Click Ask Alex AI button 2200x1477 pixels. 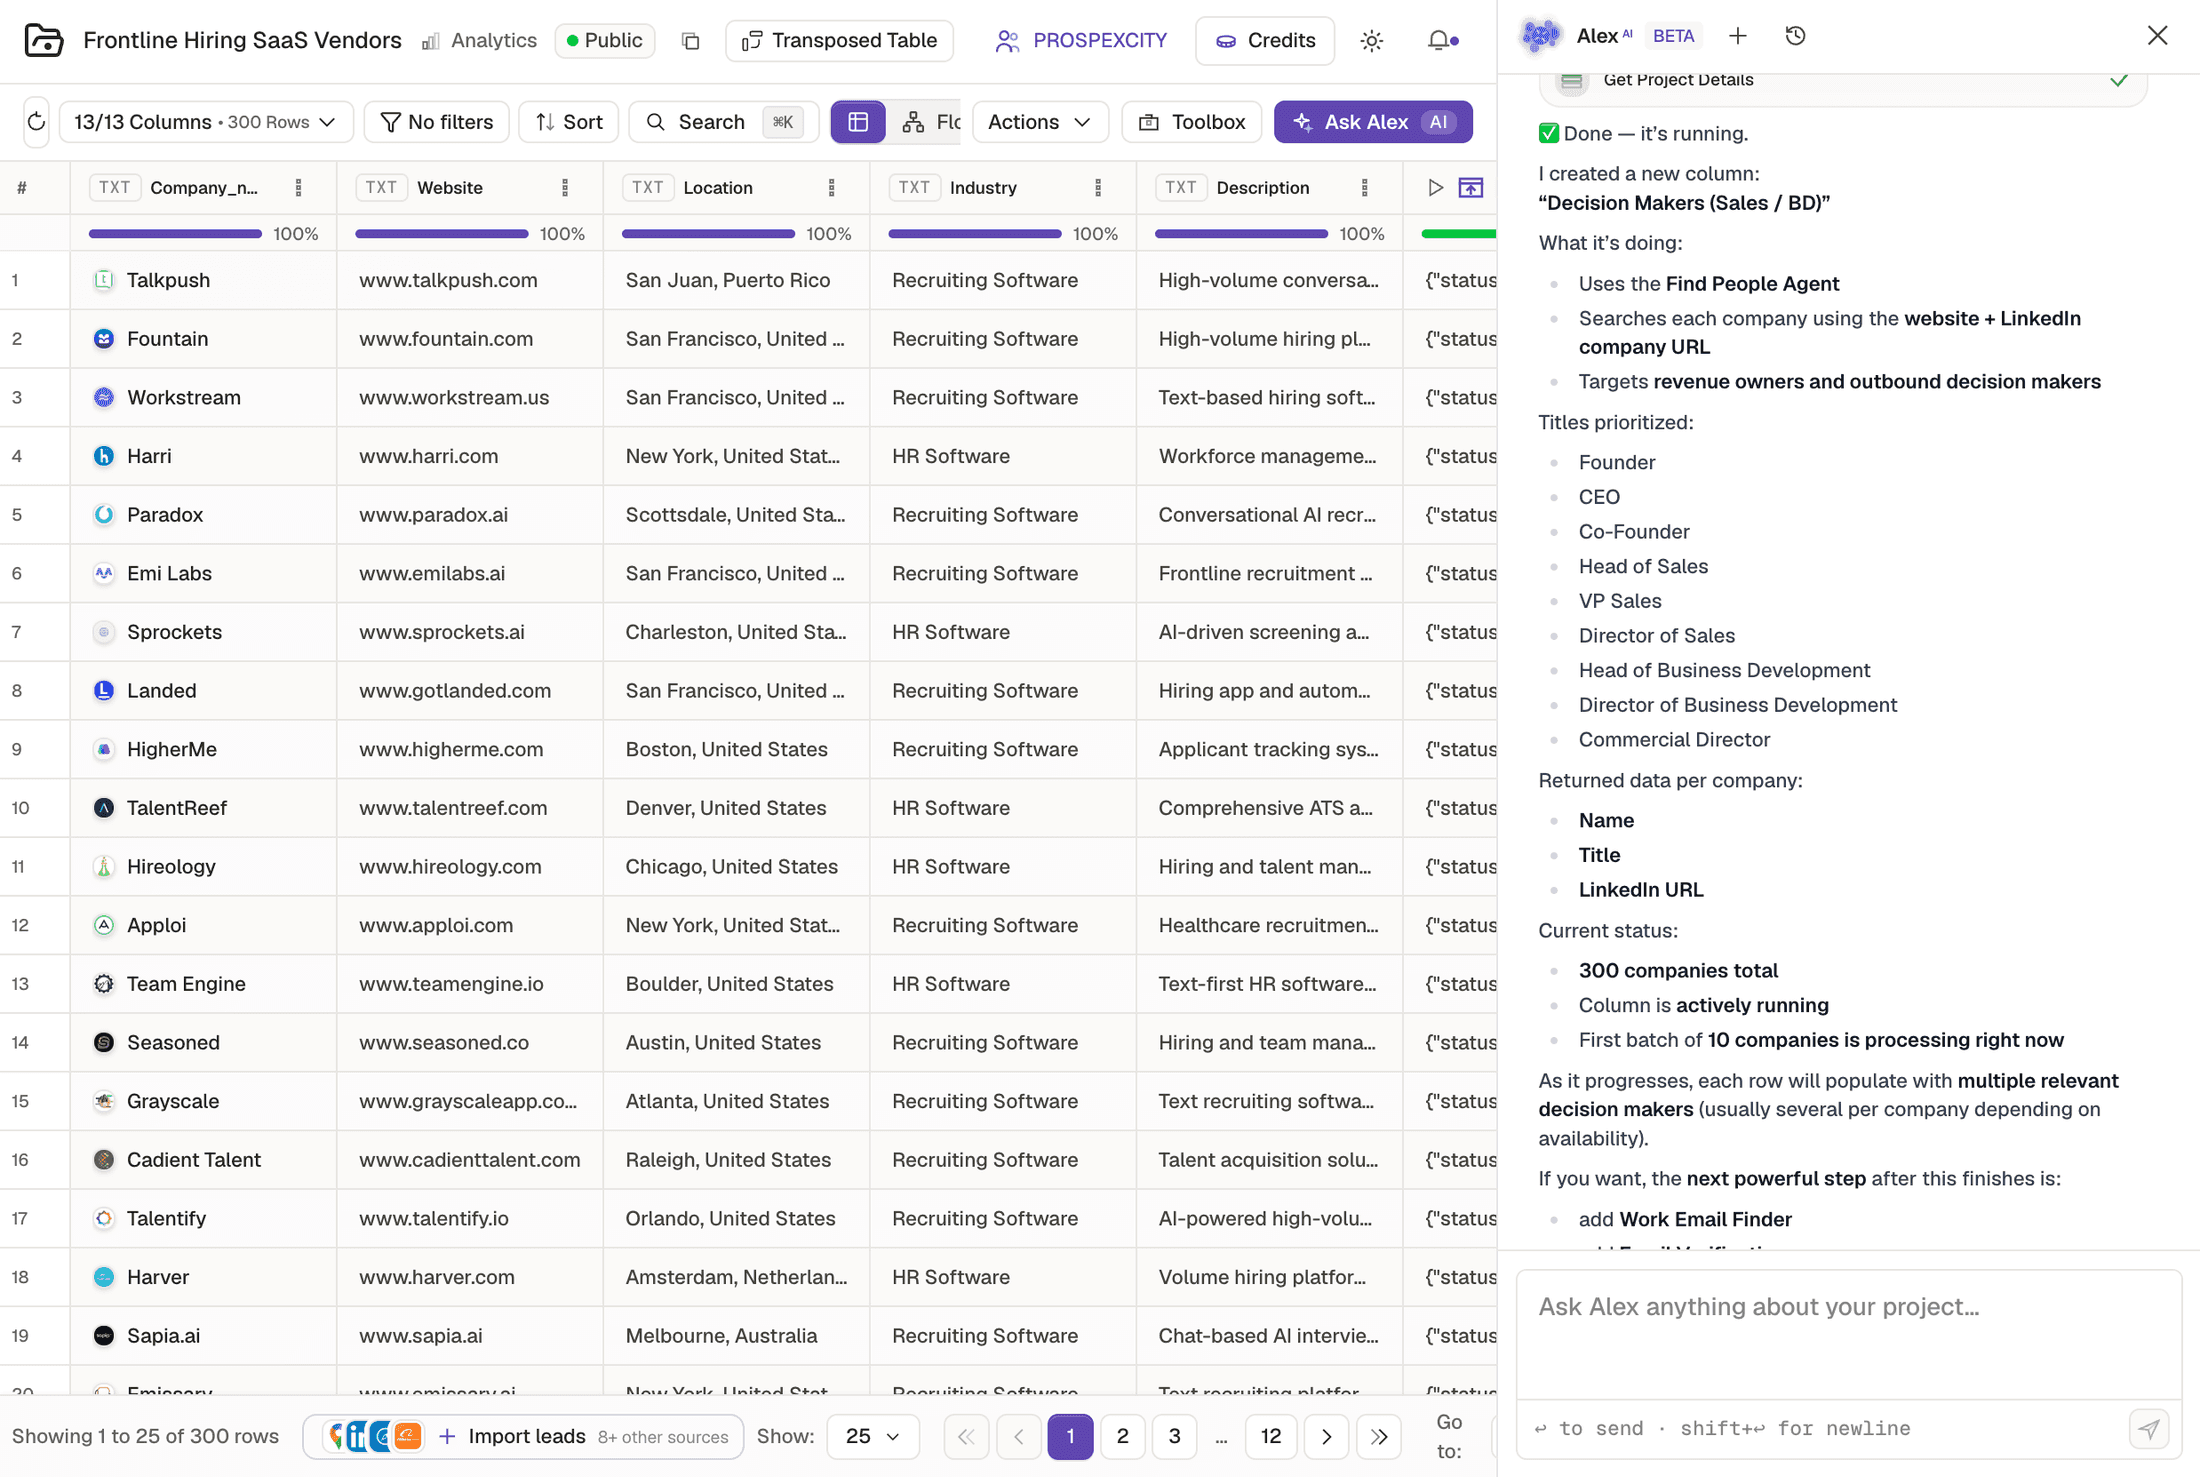click(1373, 122)
